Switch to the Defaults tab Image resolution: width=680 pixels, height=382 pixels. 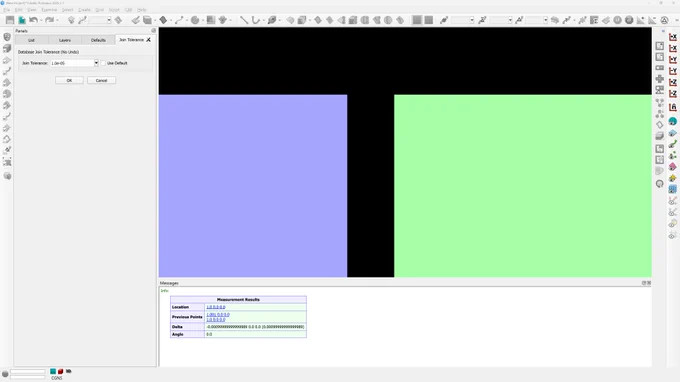[x=98, y=40]
